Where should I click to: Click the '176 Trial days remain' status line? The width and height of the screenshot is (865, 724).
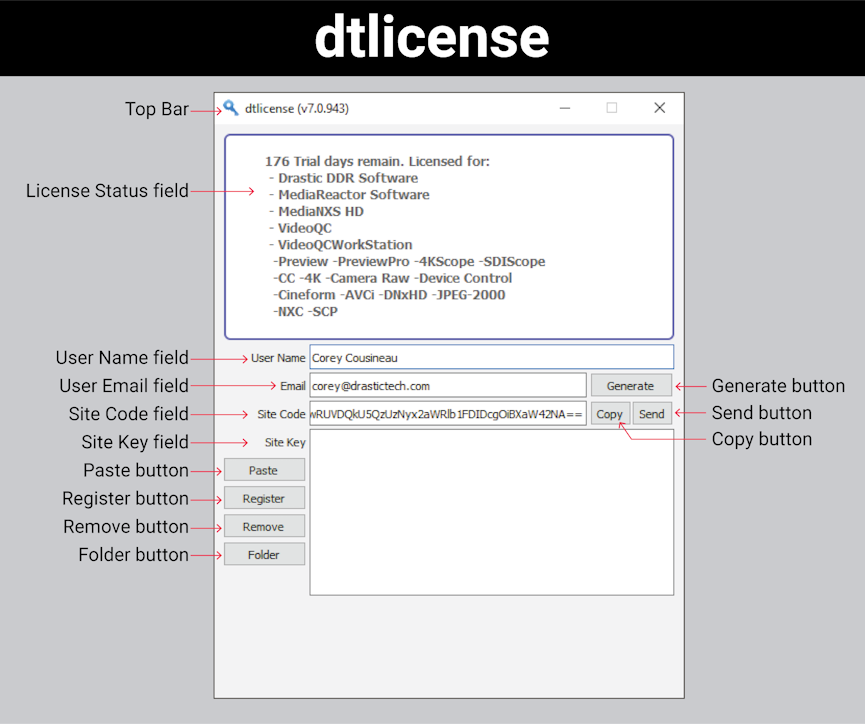pyautogui.click(x=377, y=162)
